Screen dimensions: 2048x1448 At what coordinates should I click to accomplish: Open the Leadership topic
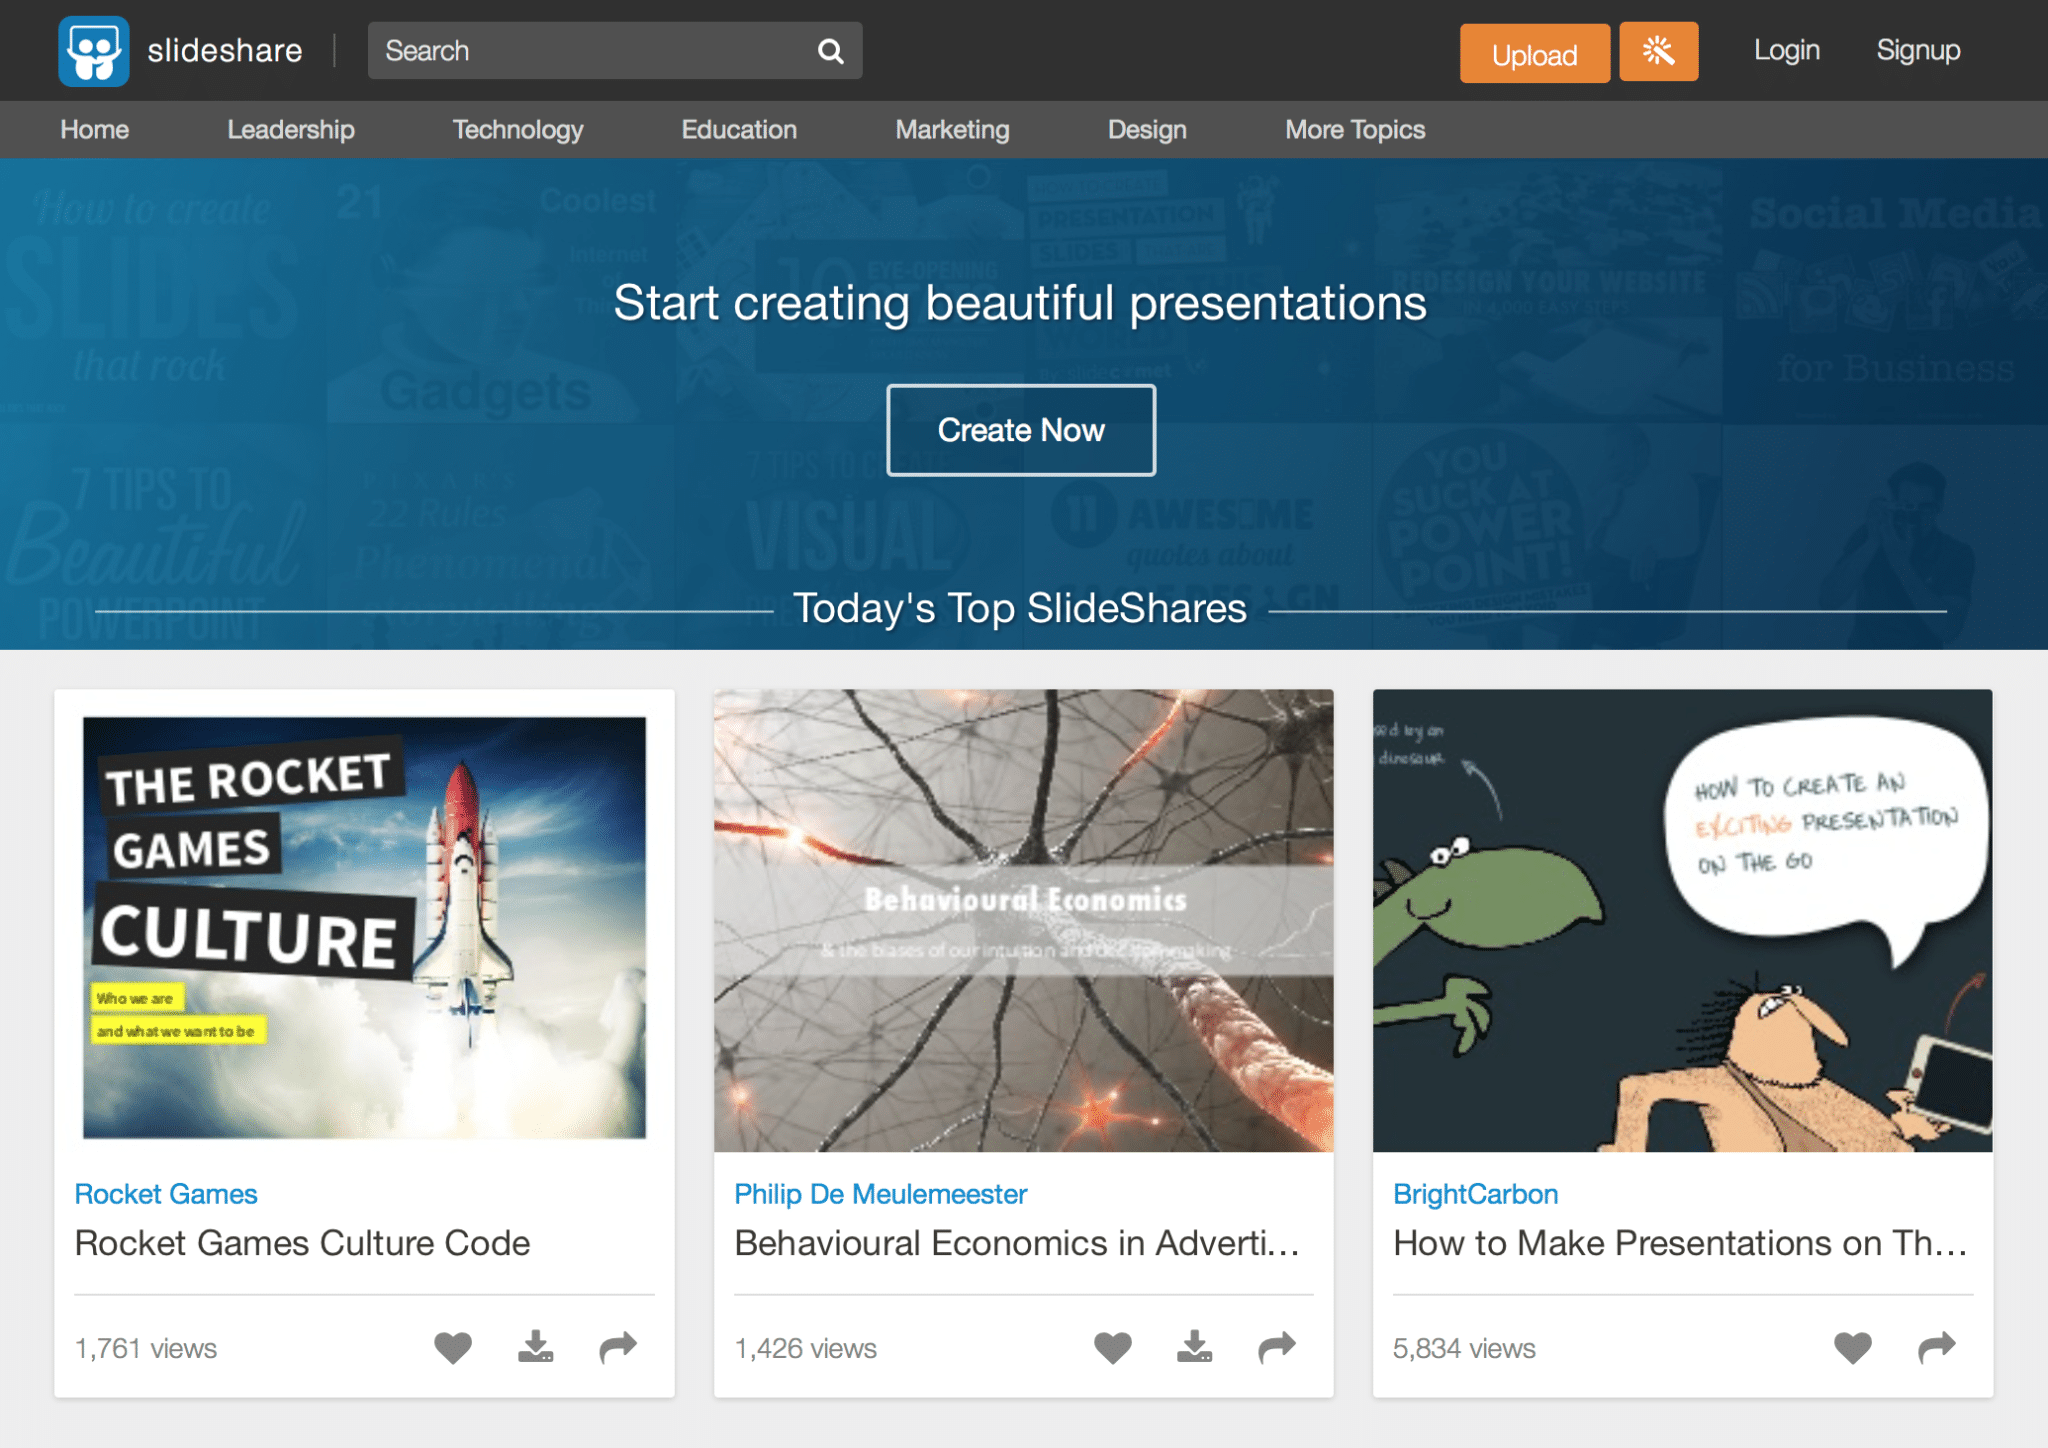tap(291, 130)
